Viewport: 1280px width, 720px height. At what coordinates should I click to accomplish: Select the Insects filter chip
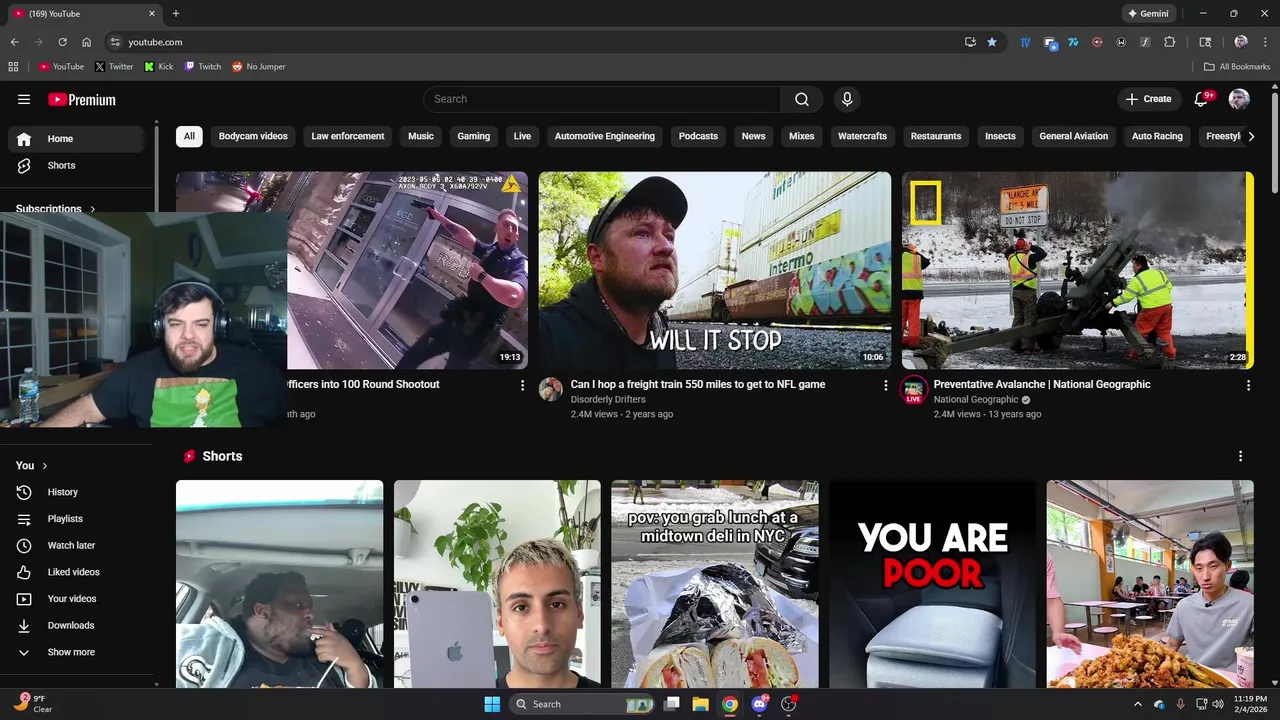pyautogui.click(x=1000, y=136)
